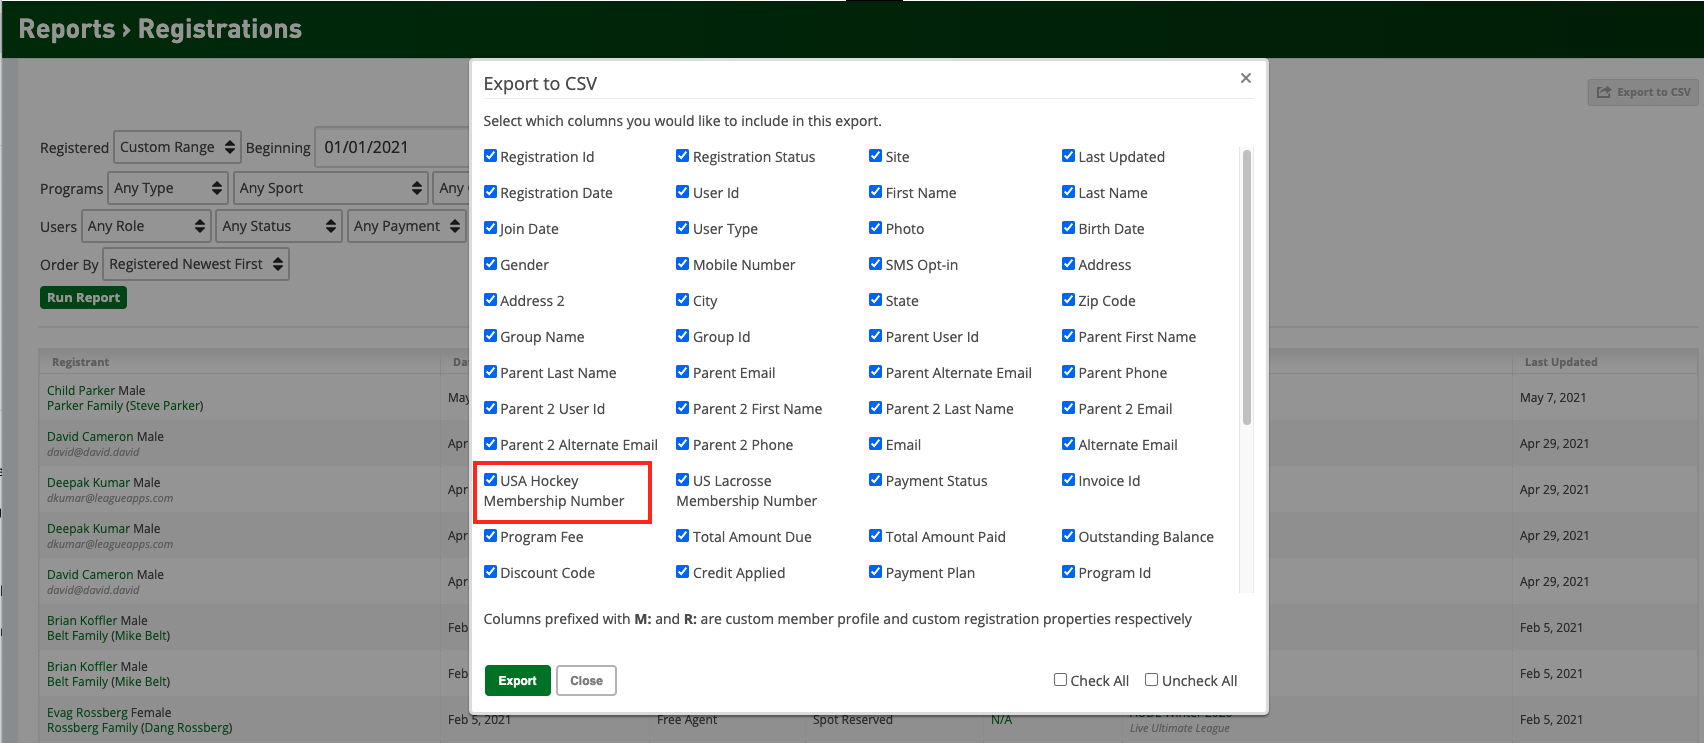Screen dimensions: 1704x743
Task: Open the Custom Range registered dropdown
Action: coord(177,147)
